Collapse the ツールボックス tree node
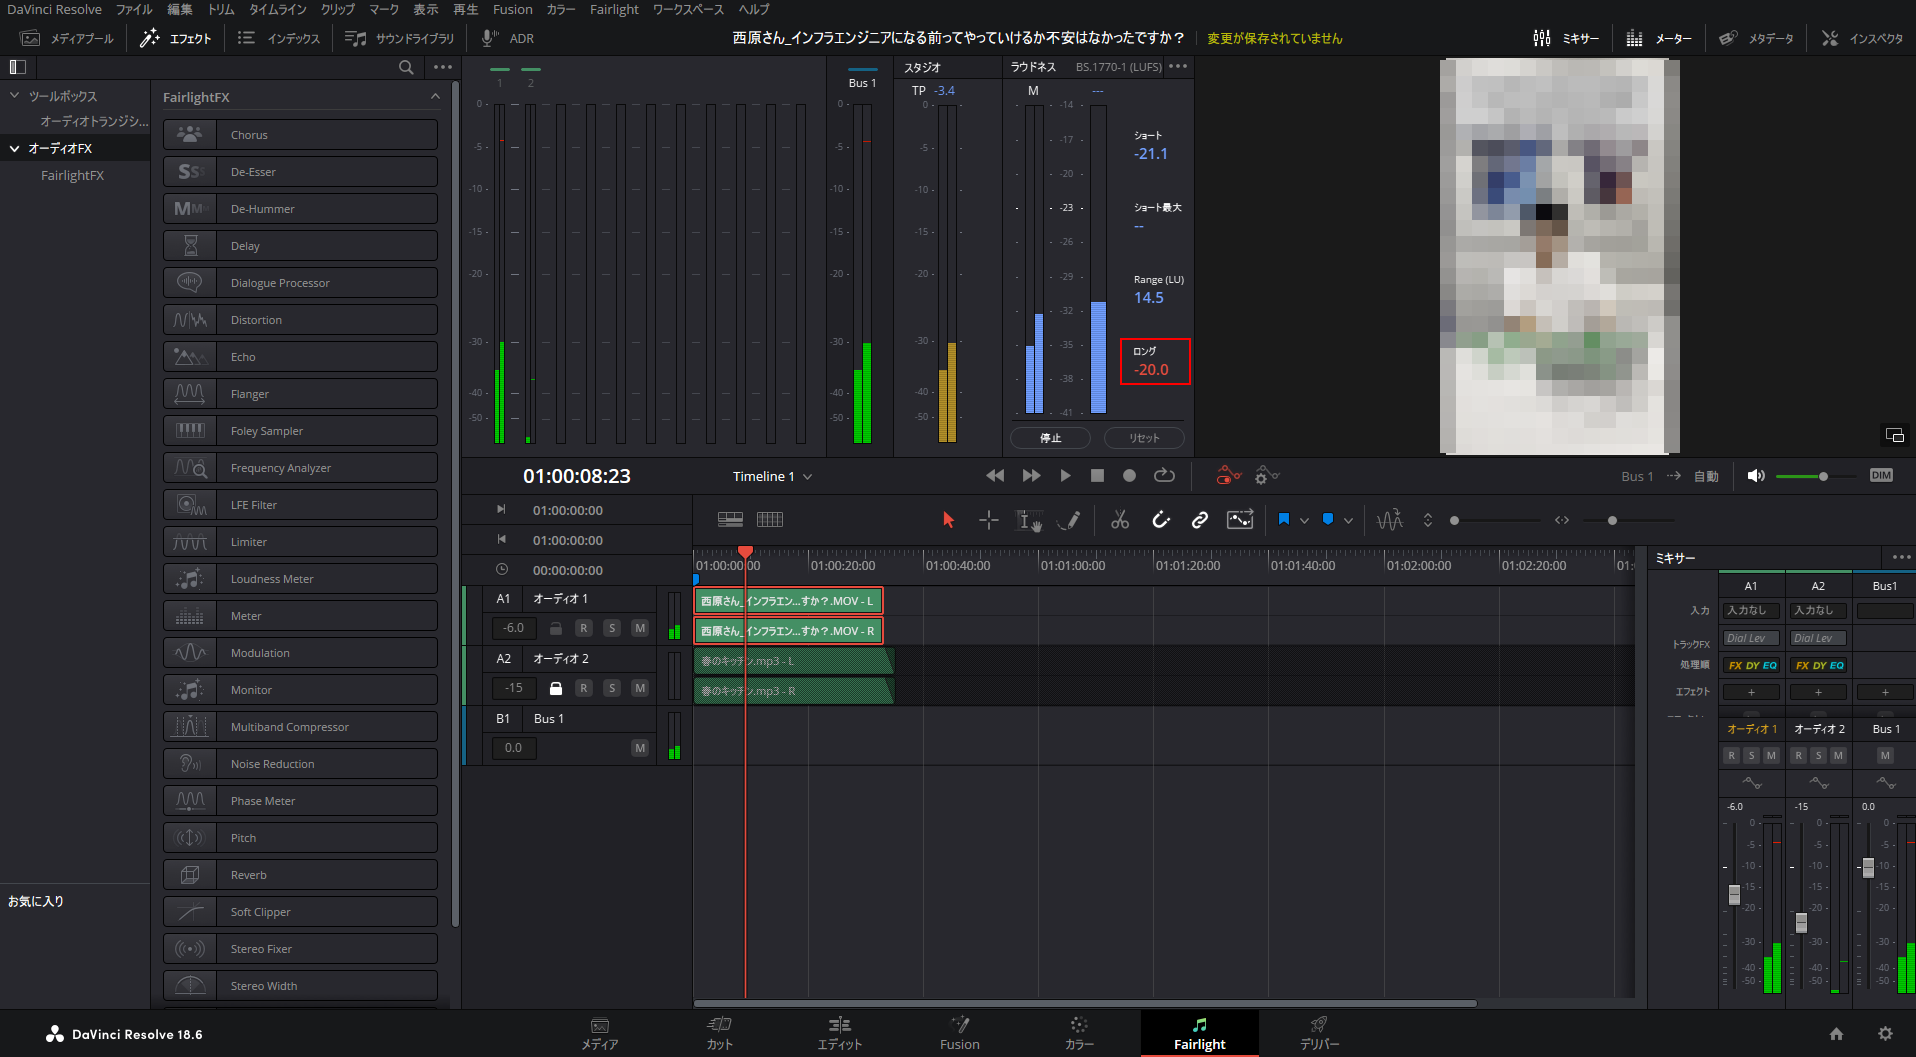 14,96
